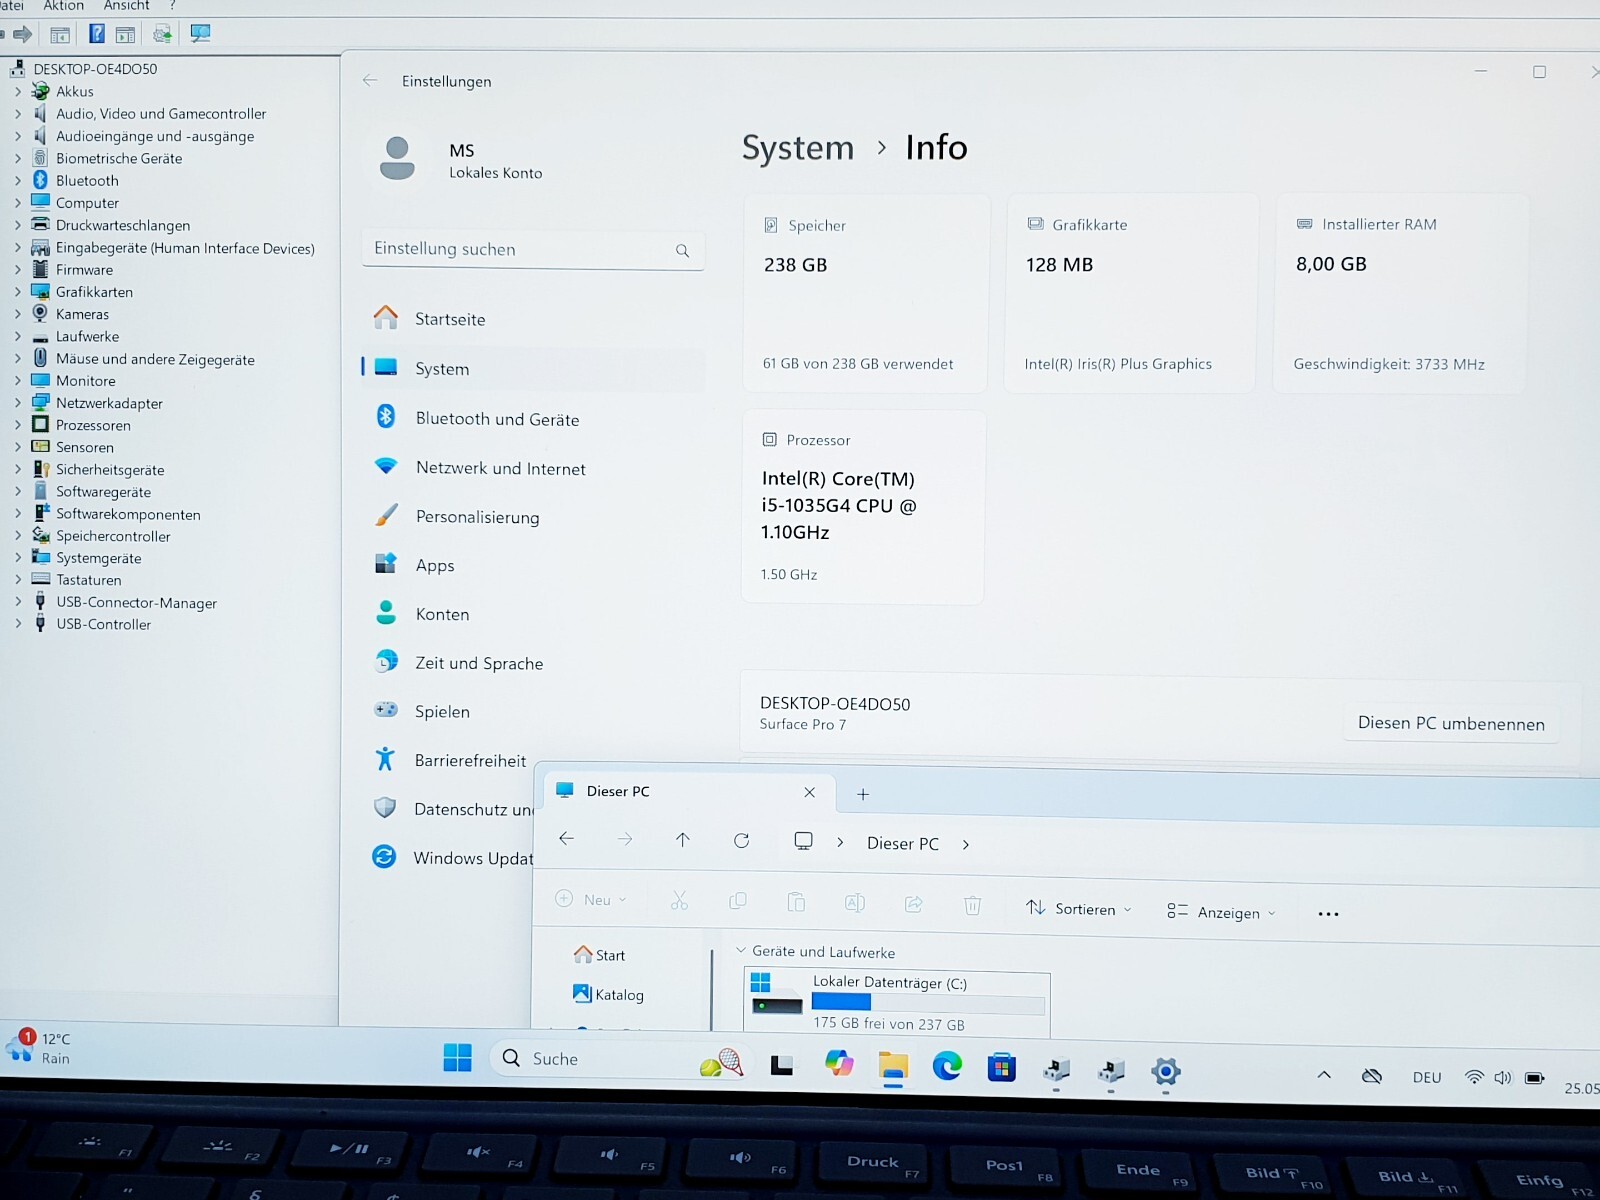Viewport: 1600px width, 1200px height.
Task: Expand the USB-Controller tree node
Action: [x=17, y=624]
